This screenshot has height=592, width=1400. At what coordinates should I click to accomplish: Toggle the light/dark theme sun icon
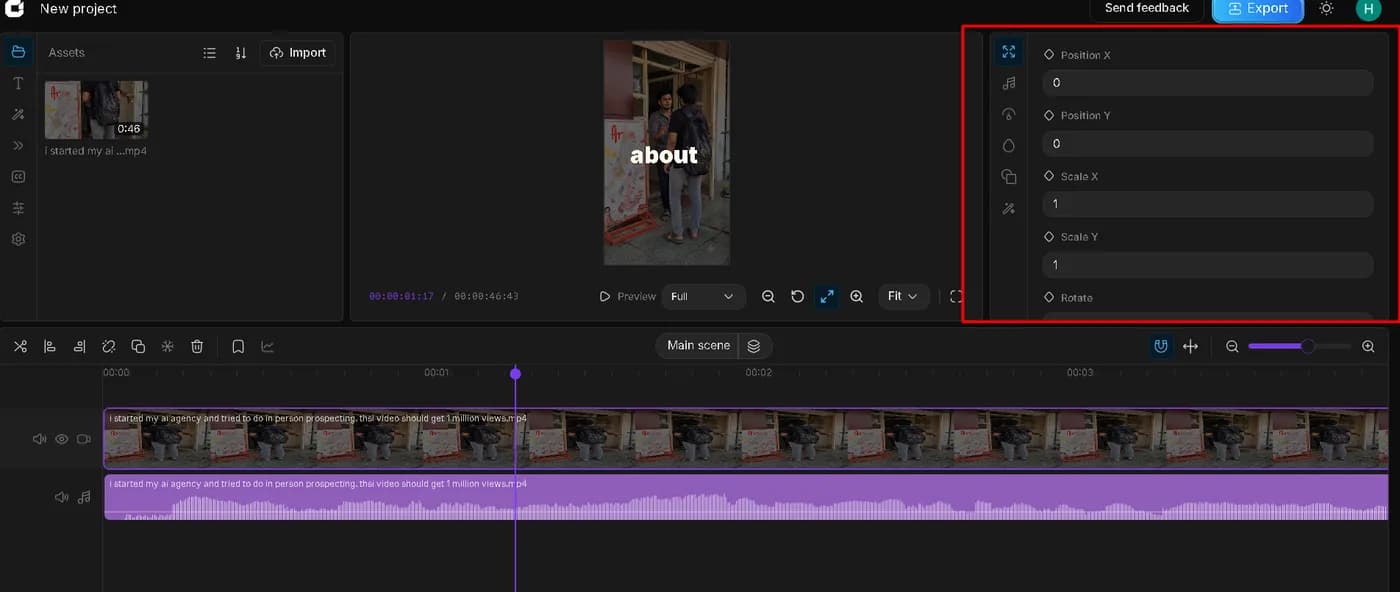(1326, 8)
